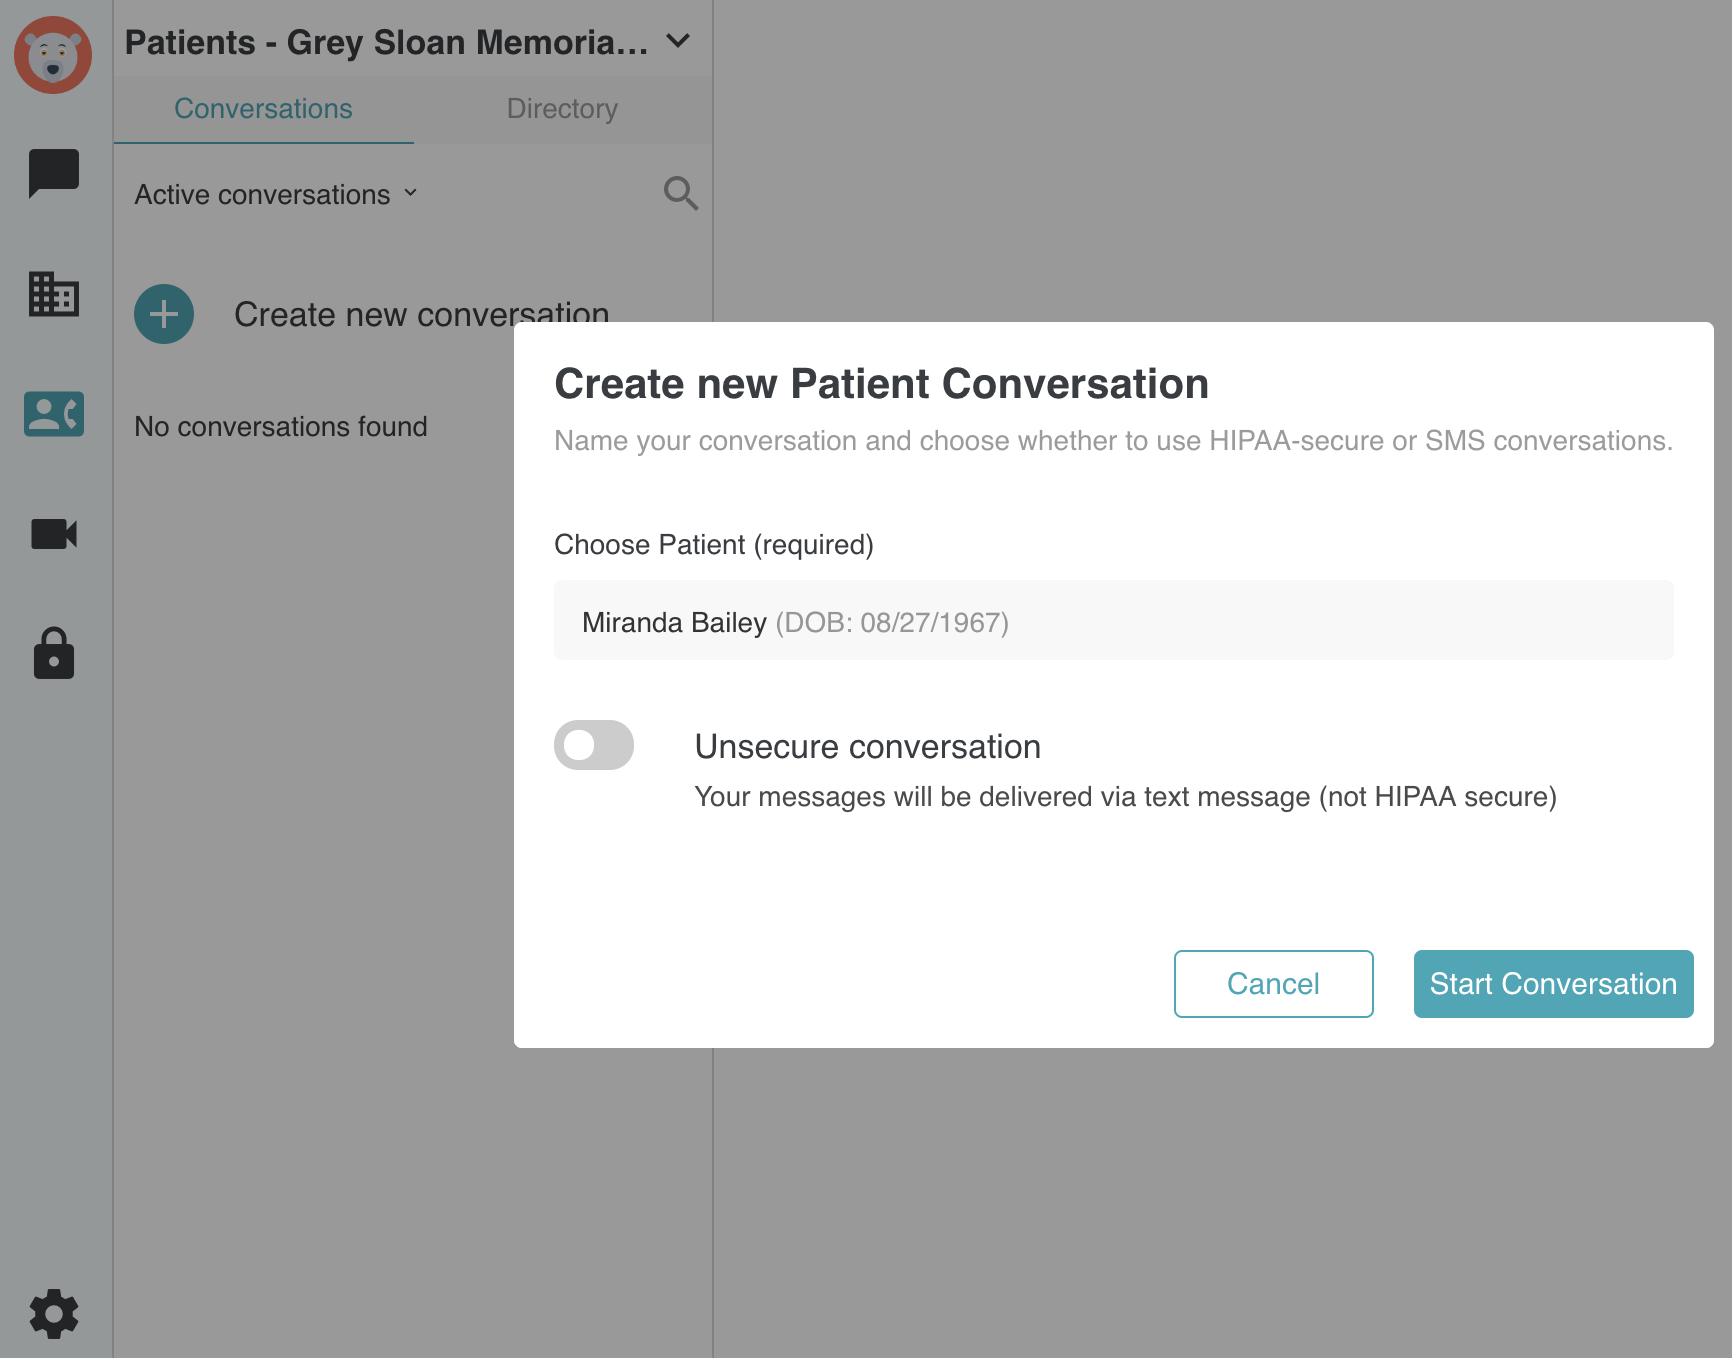Screen dimensions: 1732x1358
Task: Click the search magnifier icon
Action: tap(681, 193)
